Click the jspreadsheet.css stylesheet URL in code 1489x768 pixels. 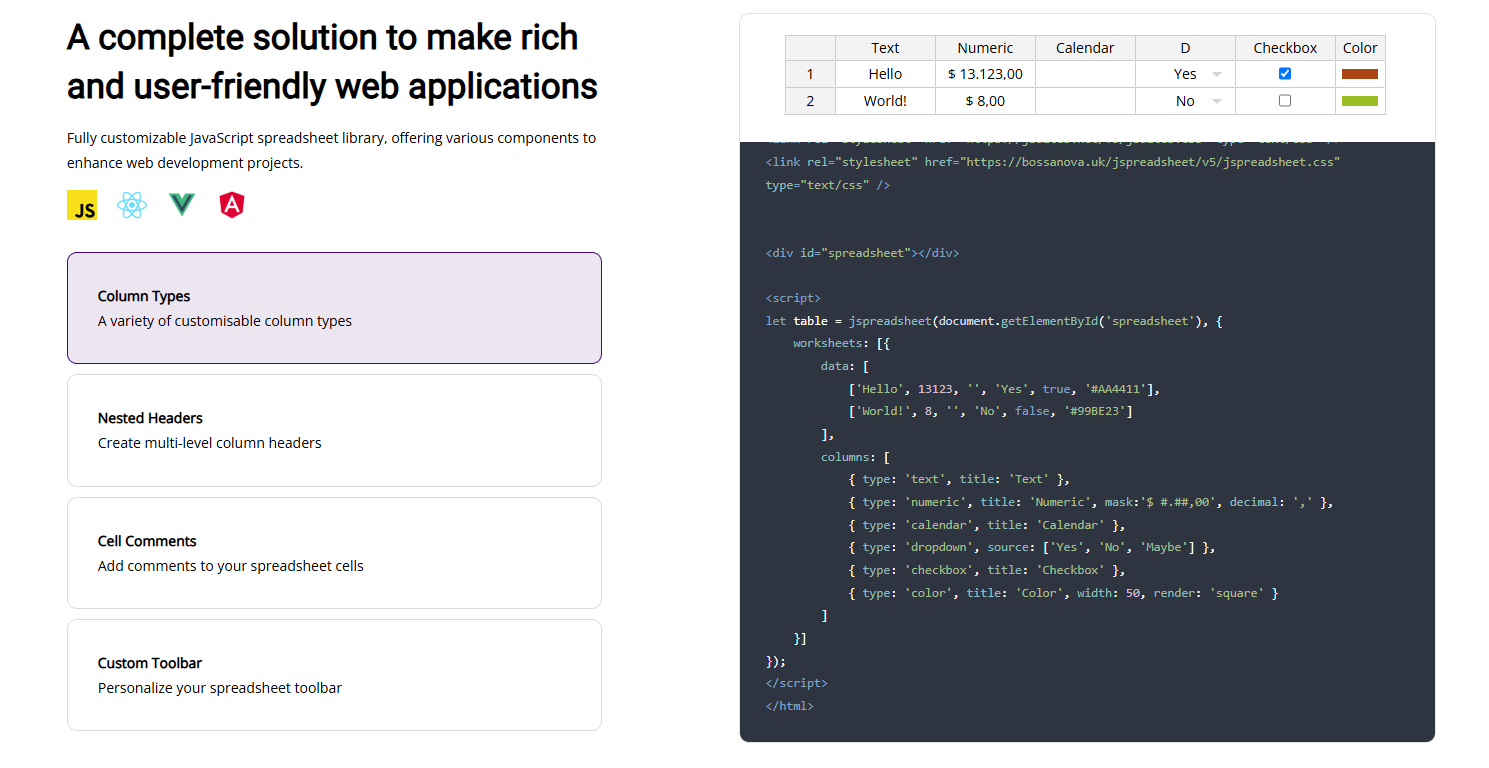click(1150, 162)
